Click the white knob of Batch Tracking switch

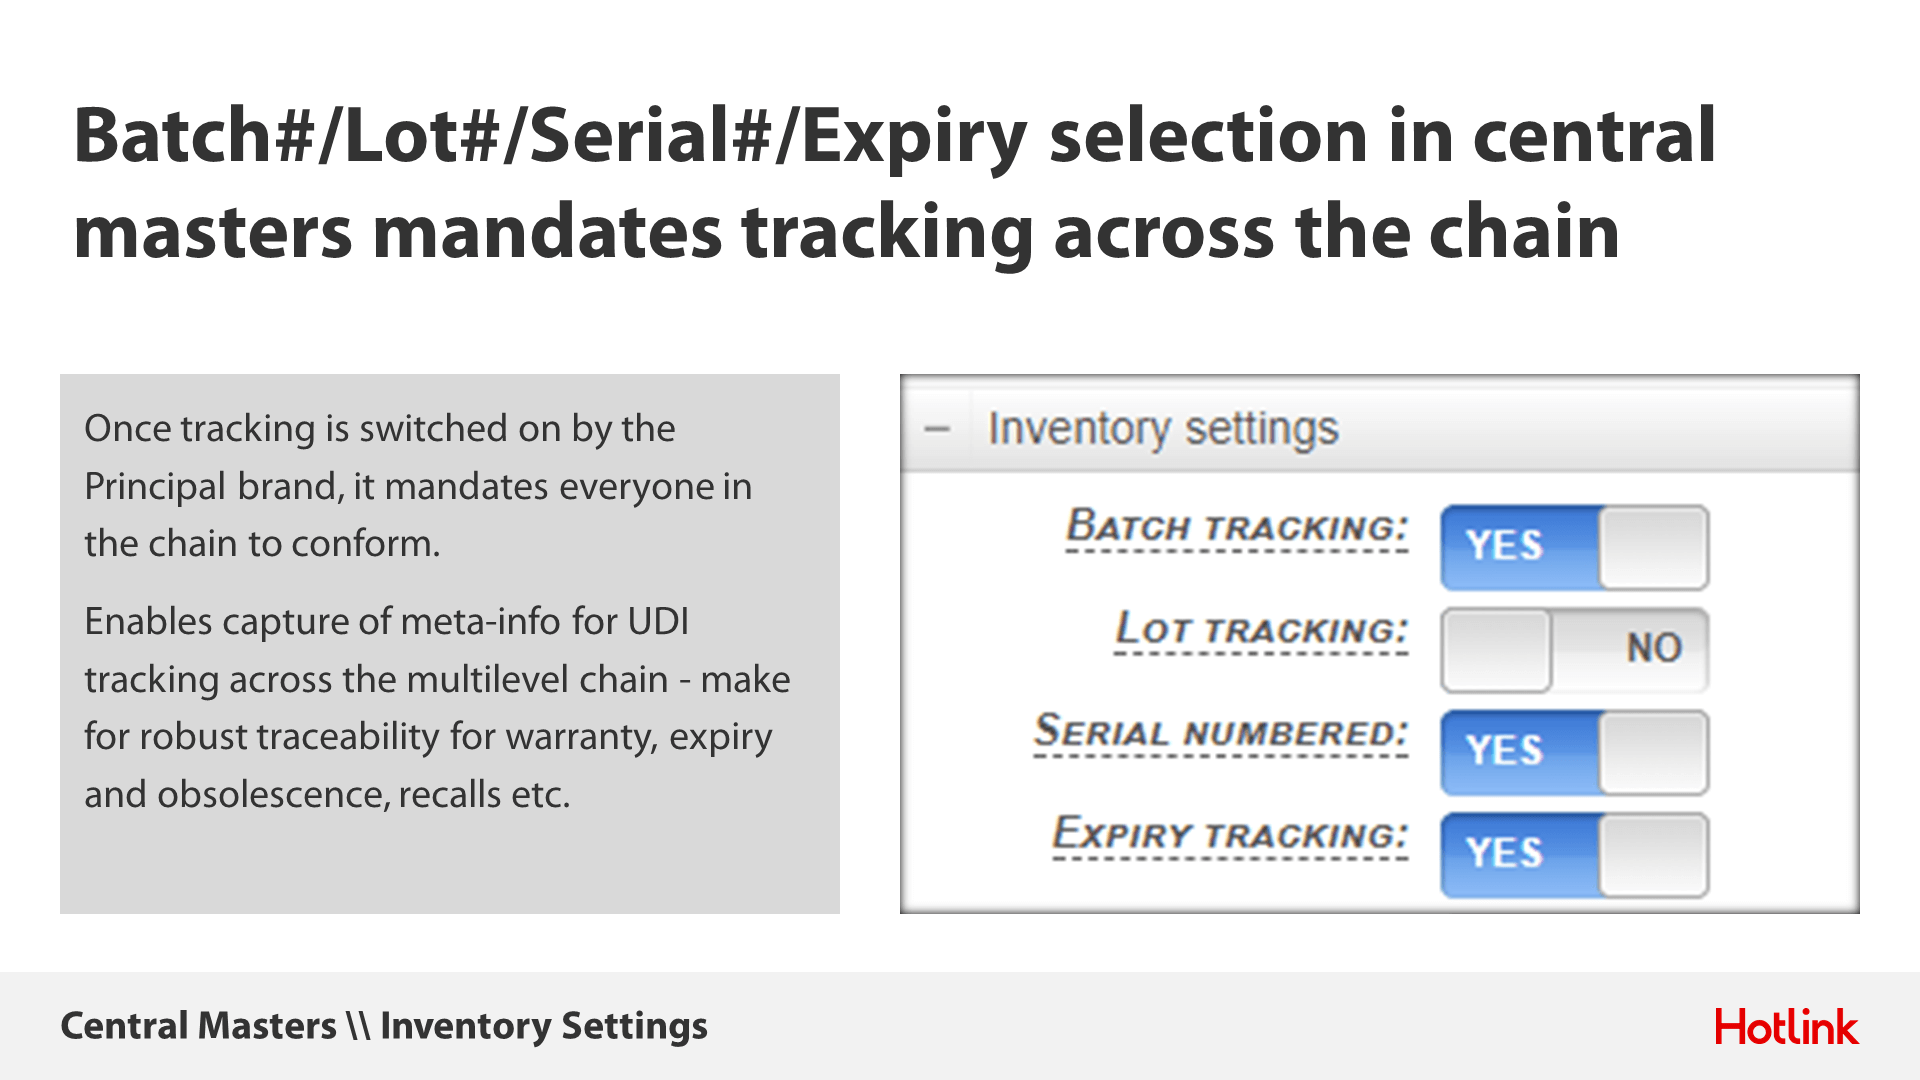1653,547
